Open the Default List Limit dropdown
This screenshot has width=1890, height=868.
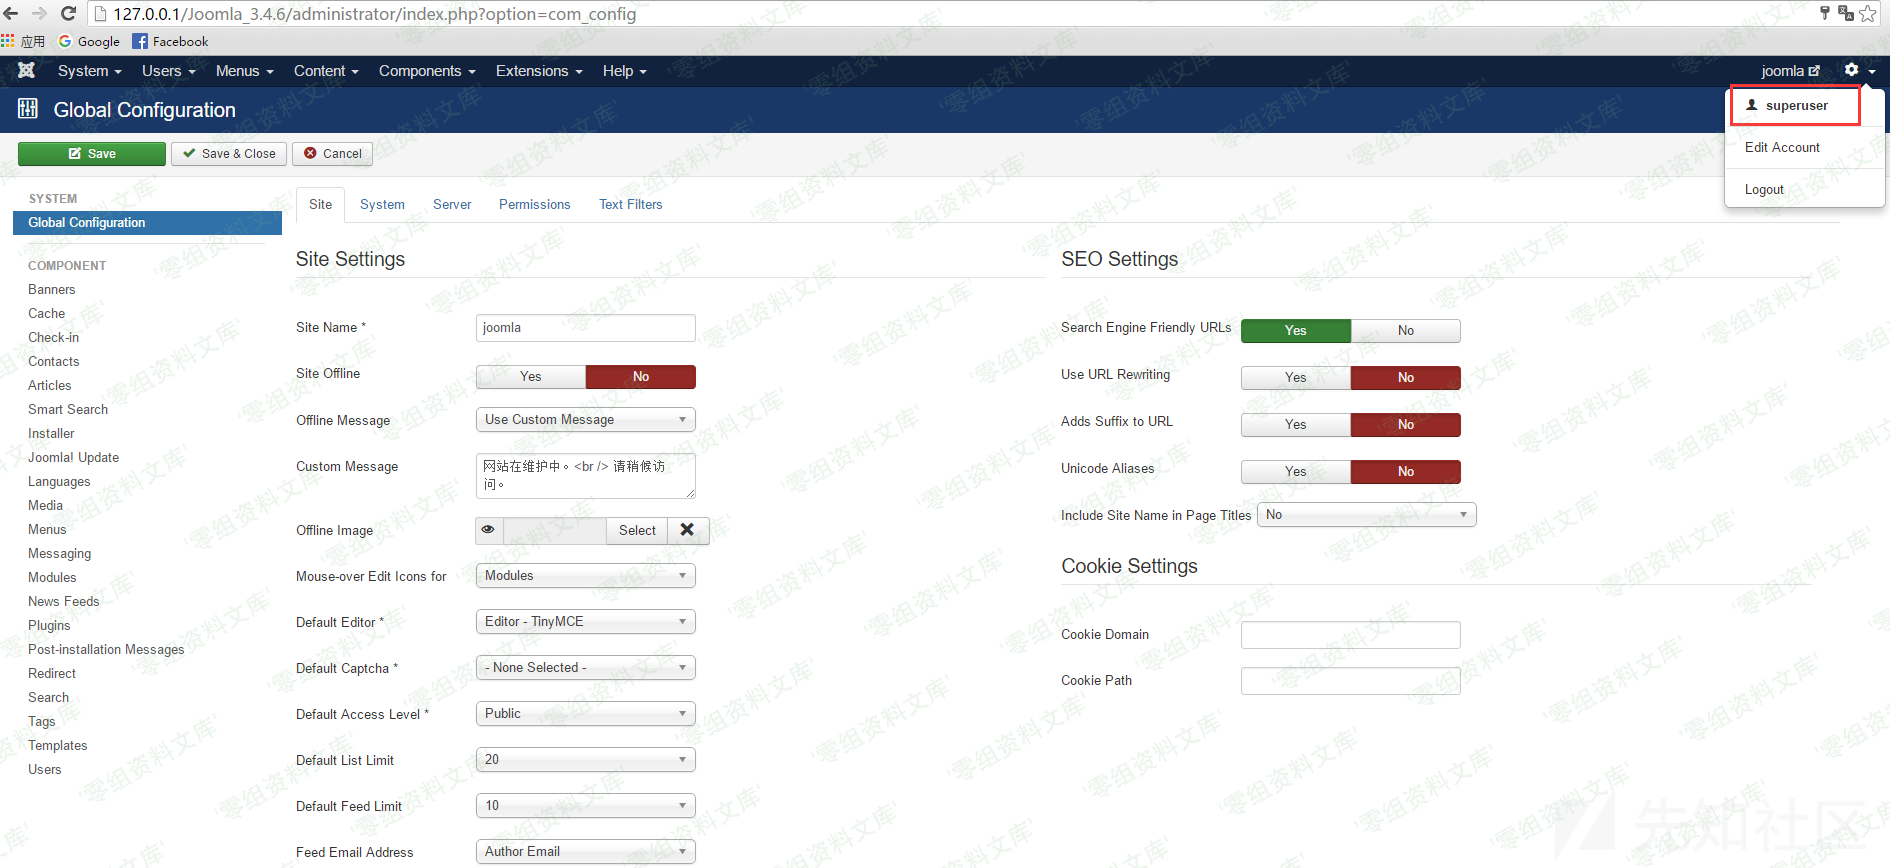(585, 760)
